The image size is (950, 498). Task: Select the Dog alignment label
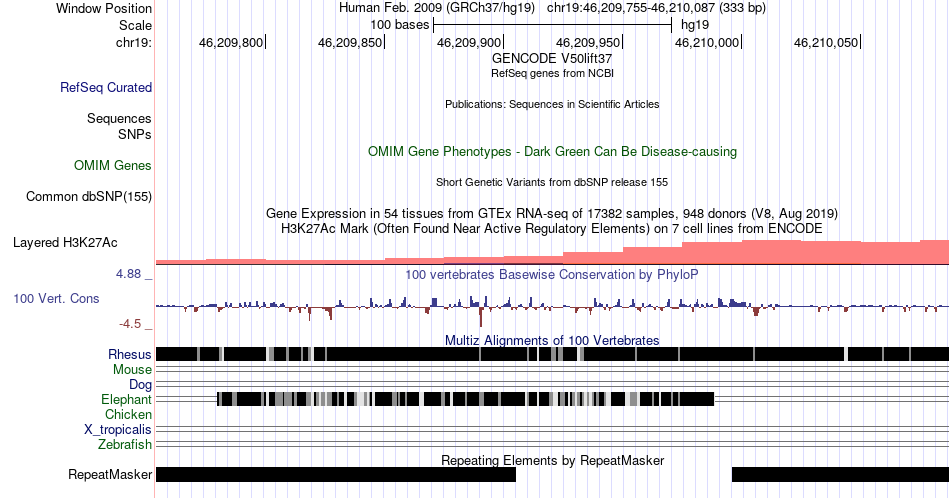140,385
